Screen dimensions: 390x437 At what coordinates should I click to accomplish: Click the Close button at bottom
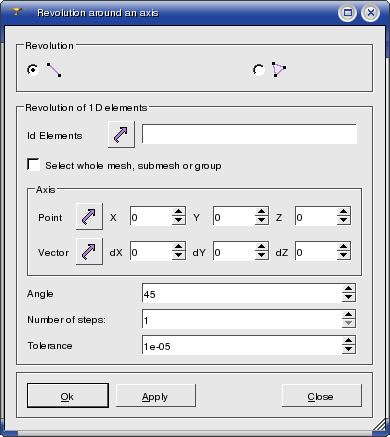322,396
